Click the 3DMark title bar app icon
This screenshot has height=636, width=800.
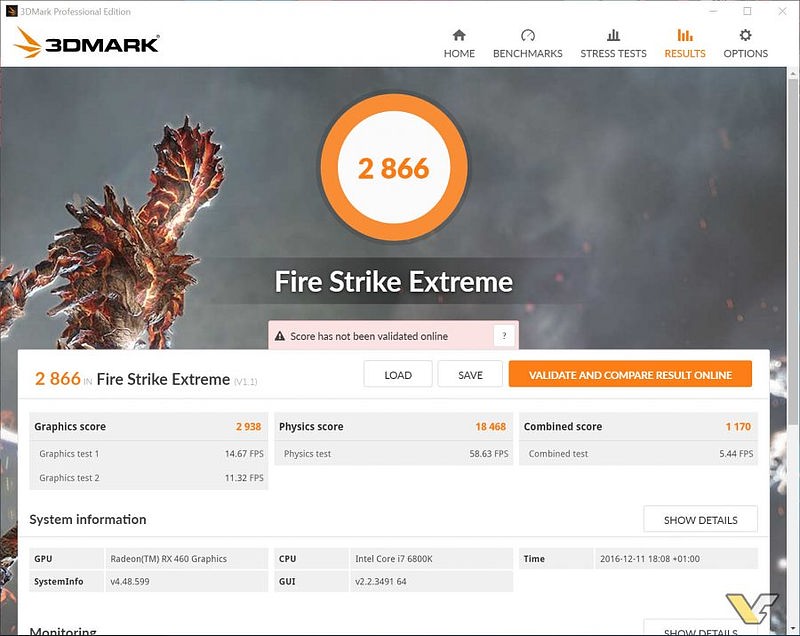(x=11, y=11)
